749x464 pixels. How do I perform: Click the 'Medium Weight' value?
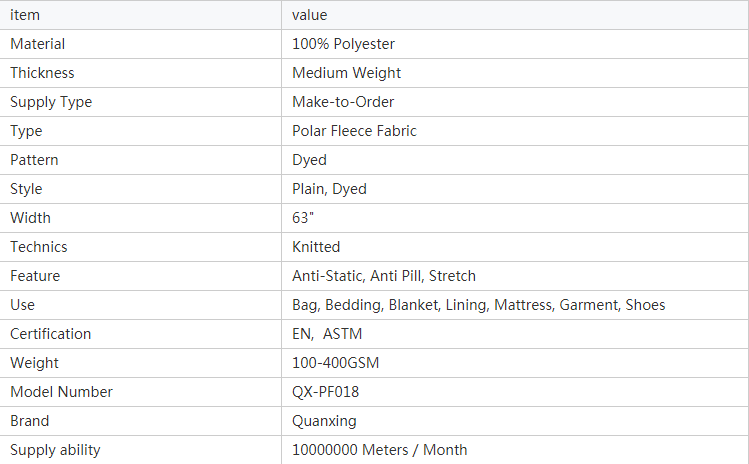click(x=346, y=73)
